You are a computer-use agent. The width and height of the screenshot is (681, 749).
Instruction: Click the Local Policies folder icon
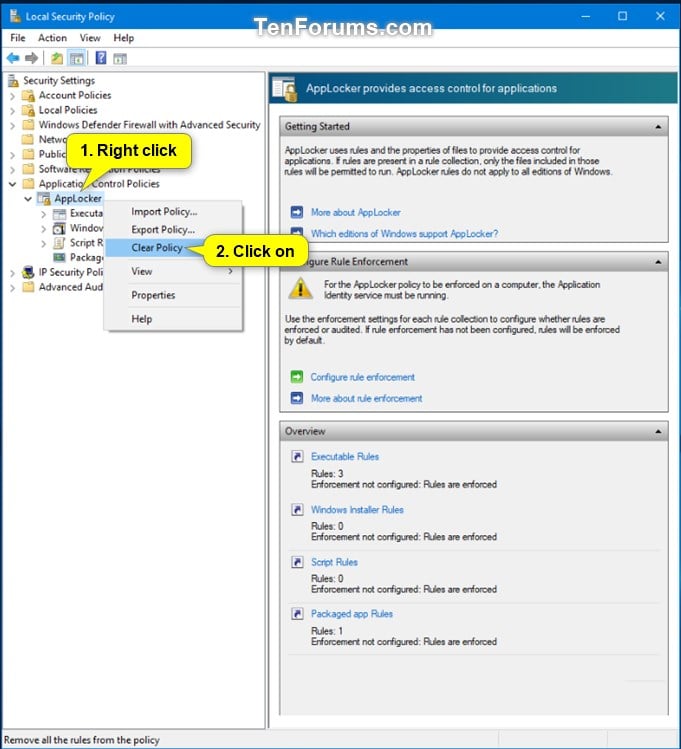point(29,110)
